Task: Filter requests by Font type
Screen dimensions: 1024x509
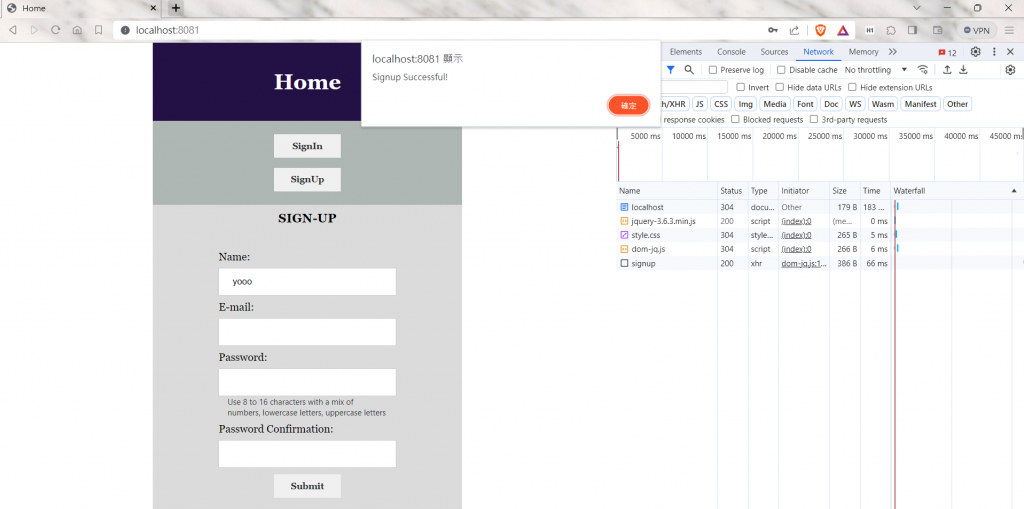Action: coord(805,104)
